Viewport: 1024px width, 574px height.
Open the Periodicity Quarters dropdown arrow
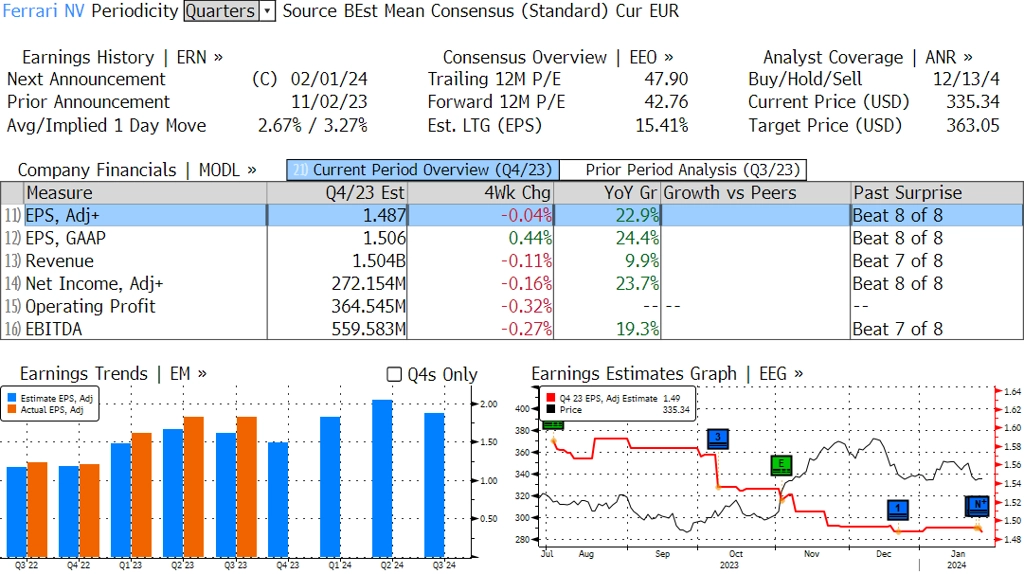(267, 11)
